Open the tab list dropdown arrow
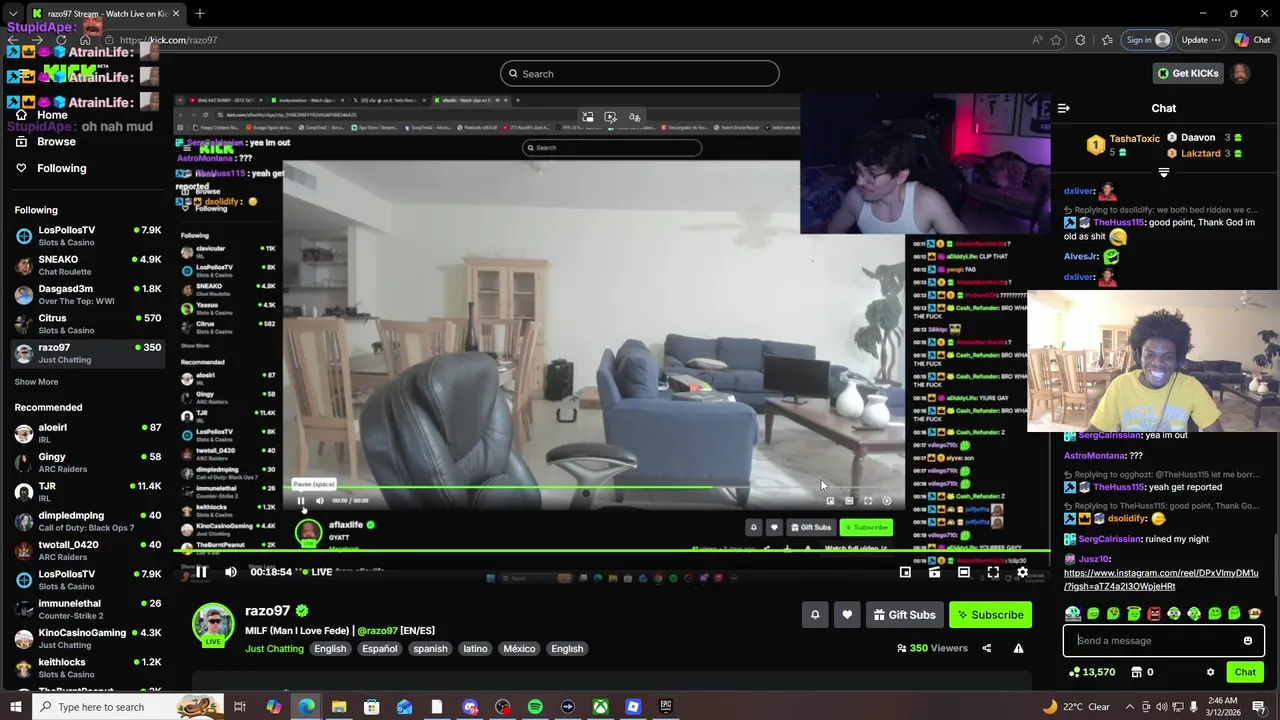 coord(13,13)
